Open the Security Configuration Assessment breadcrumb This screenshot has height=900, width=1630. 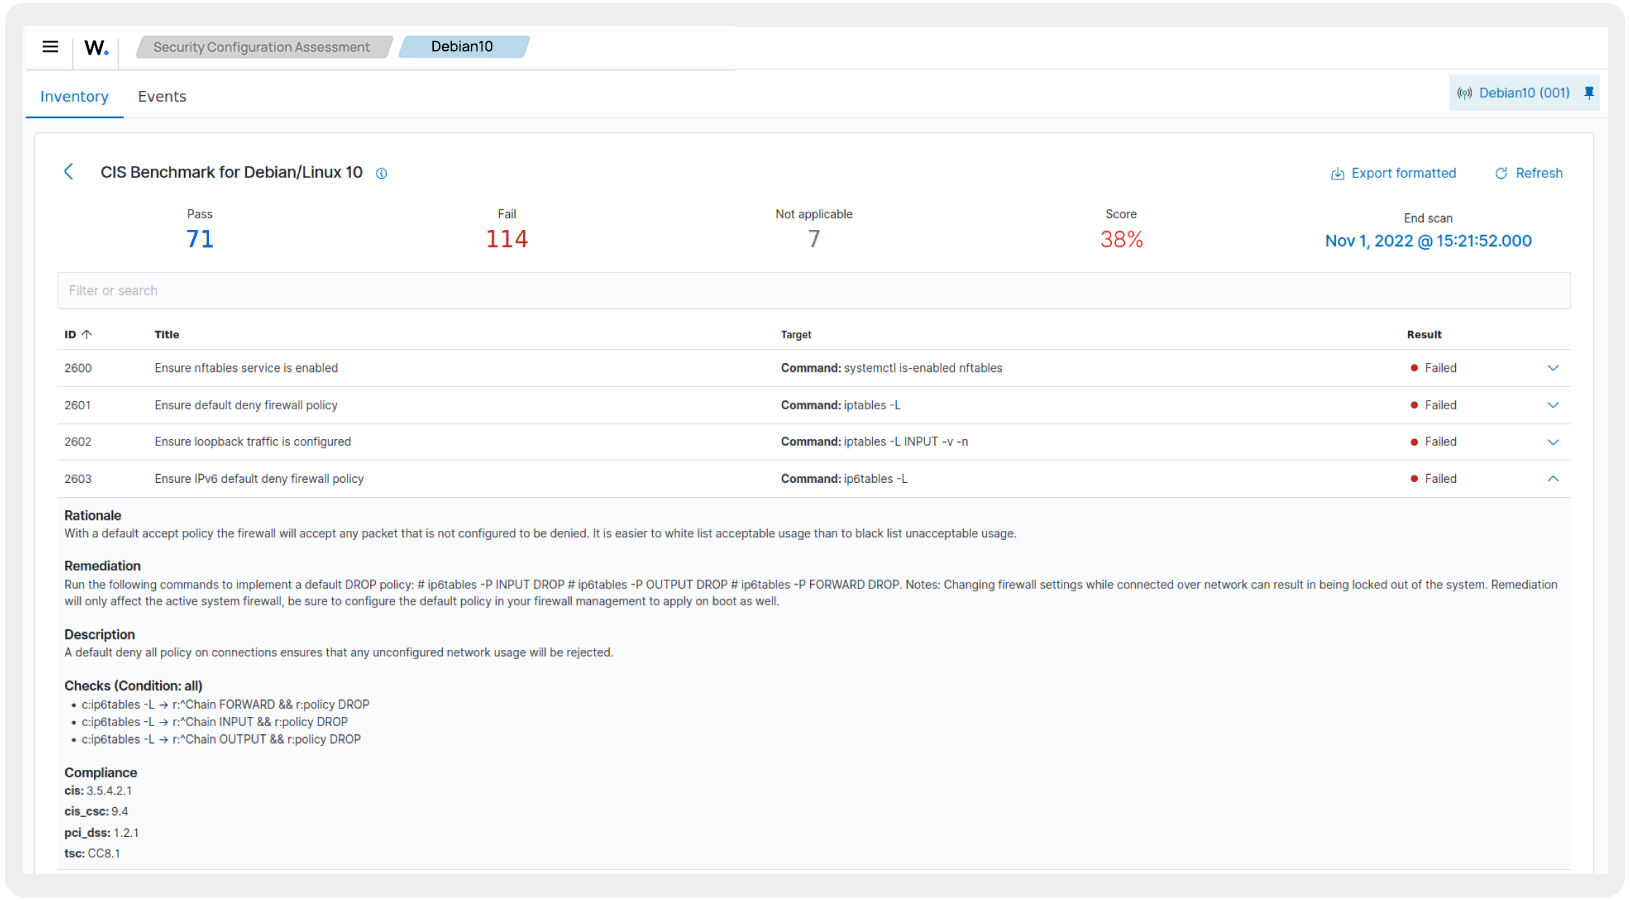point(262,46)
